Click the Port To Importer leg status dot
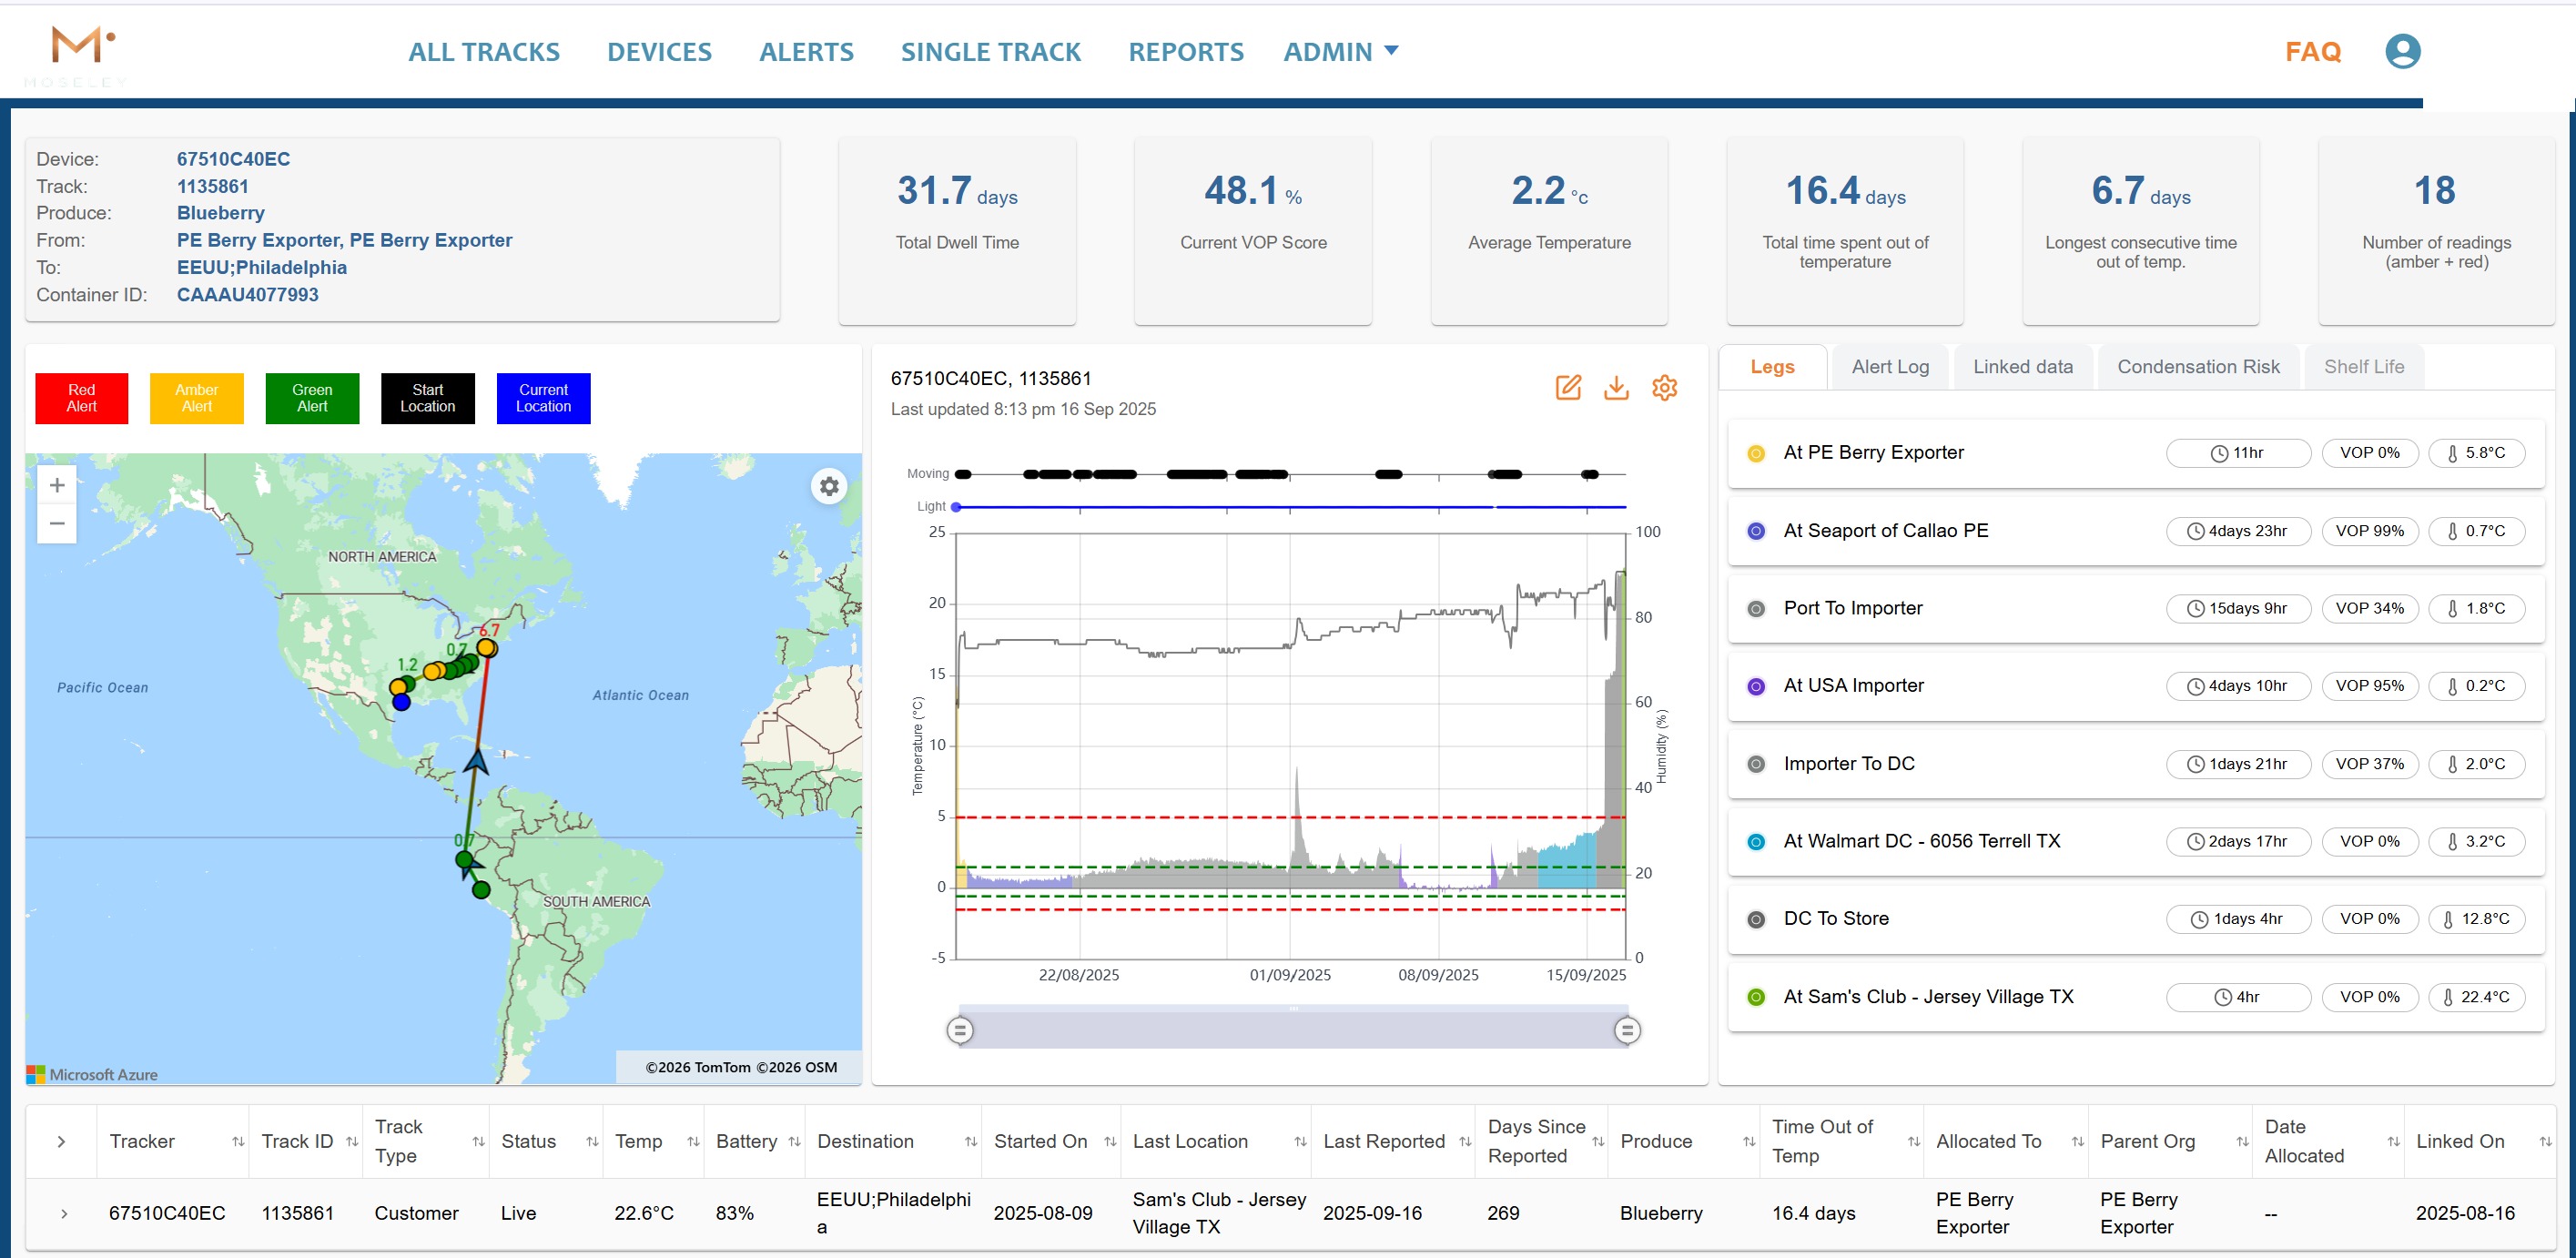2576x1258 pixels. point(1755,609)
